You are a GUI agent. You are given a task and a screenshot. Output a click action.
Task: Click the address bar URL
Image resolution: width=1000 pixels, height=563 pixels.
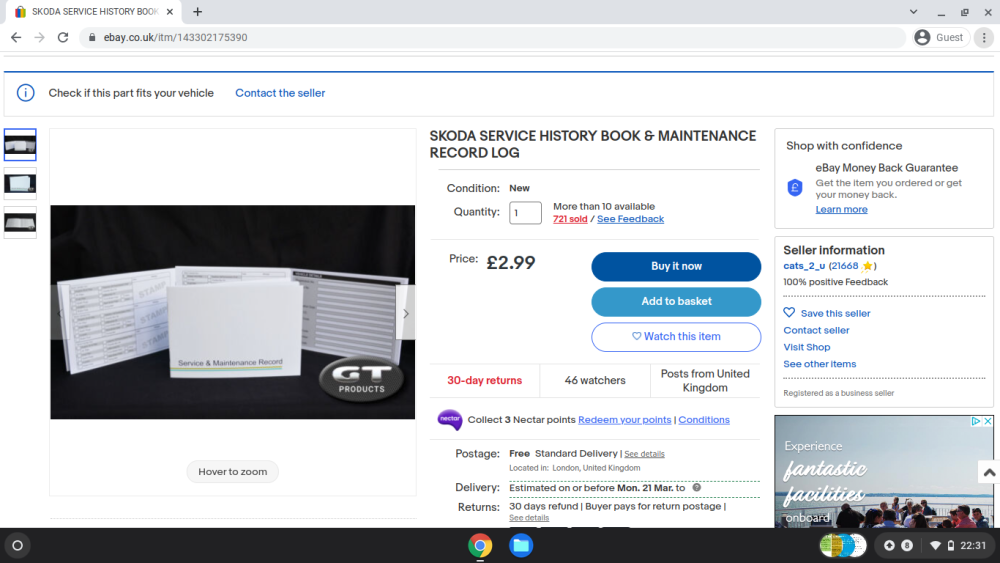175,38
